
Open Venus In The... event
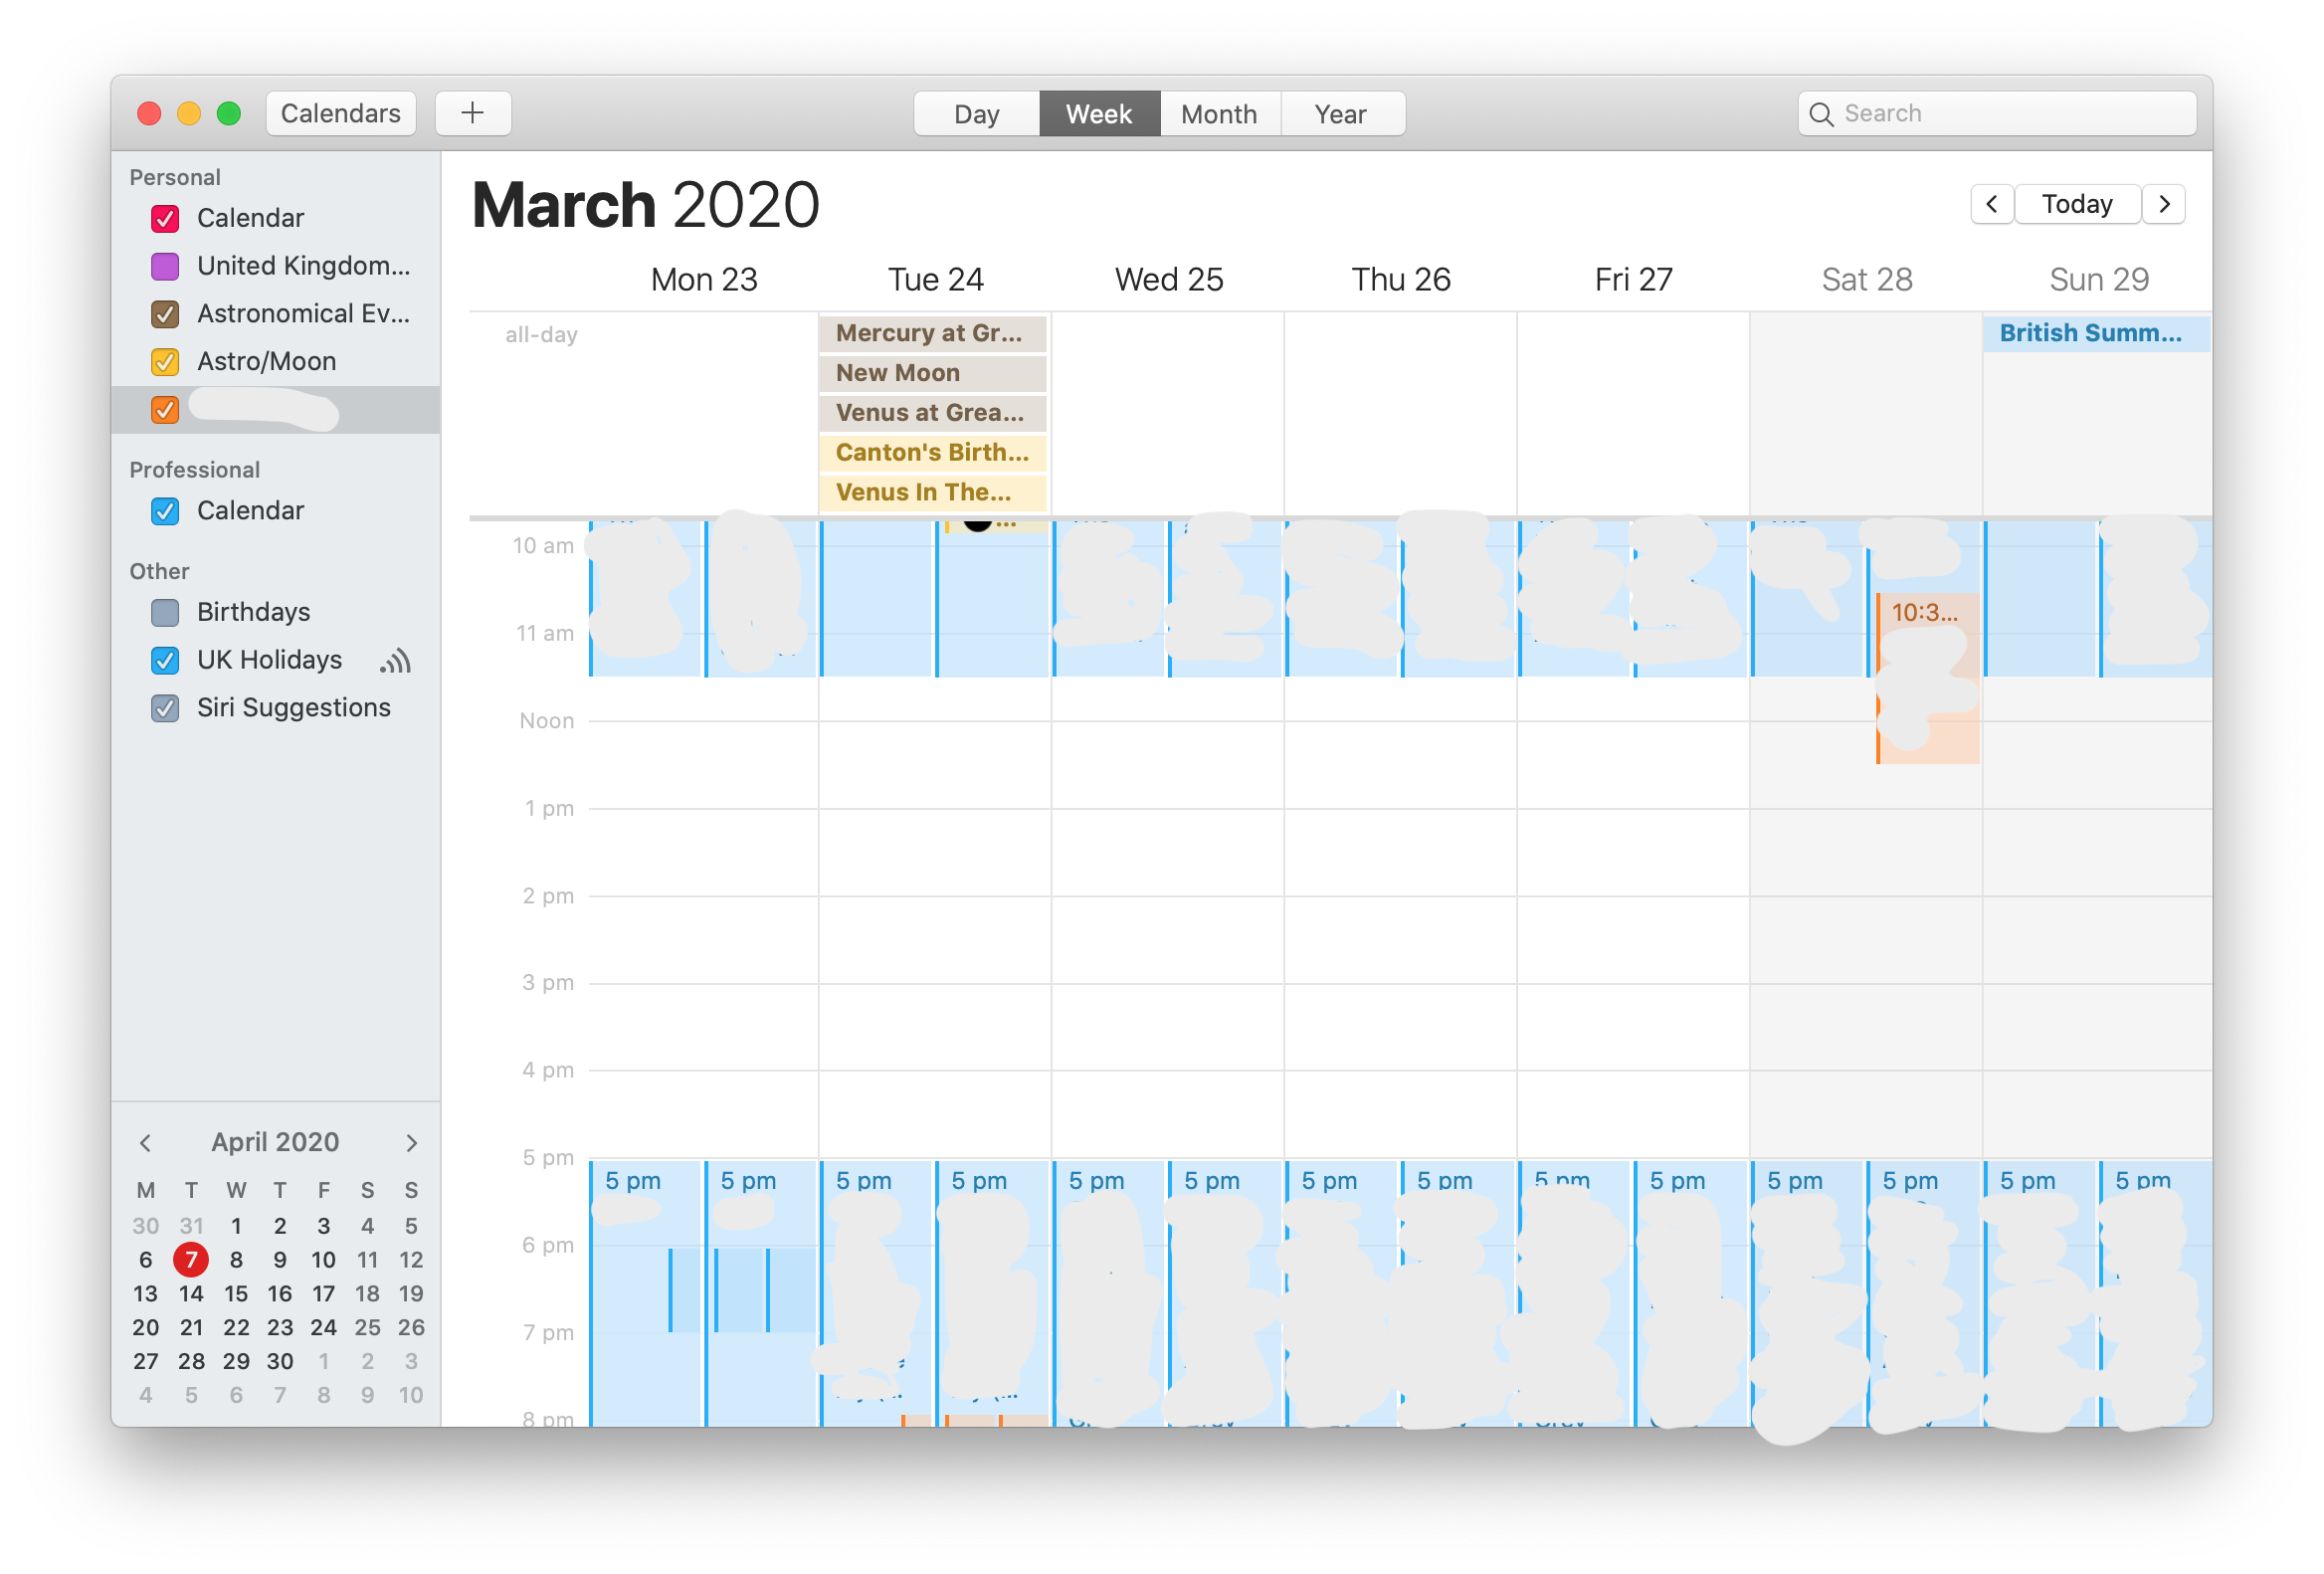click(x=932, y=492)
